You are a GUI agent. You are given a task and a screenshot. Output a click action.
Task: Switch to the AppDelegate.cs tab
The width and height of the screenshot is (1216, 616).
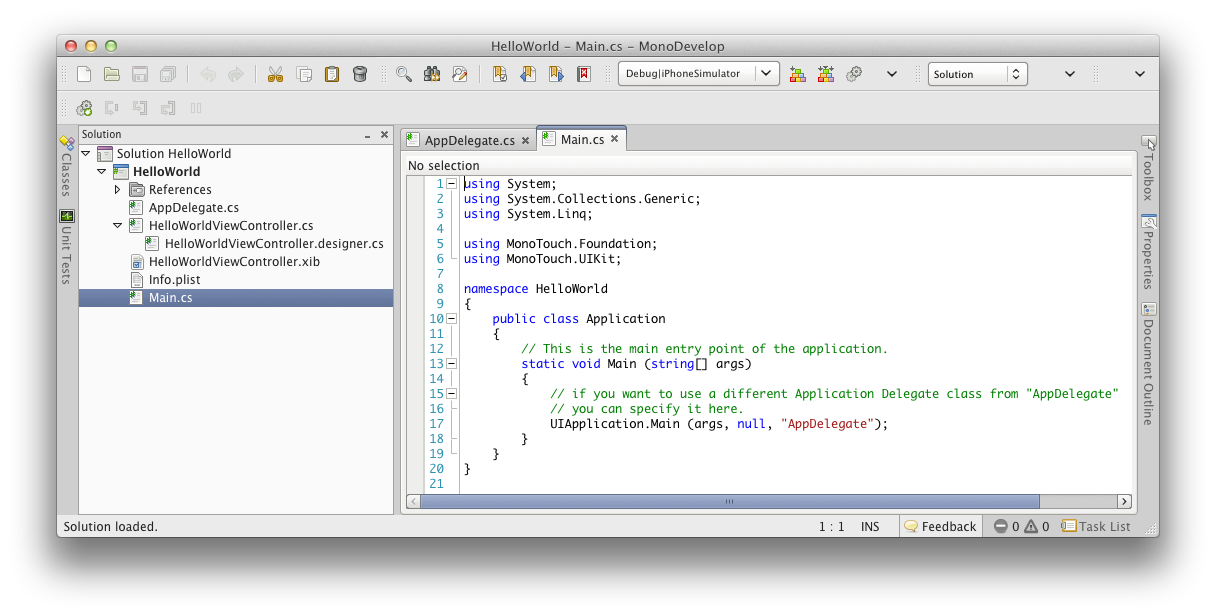click(x=467, y=140)
